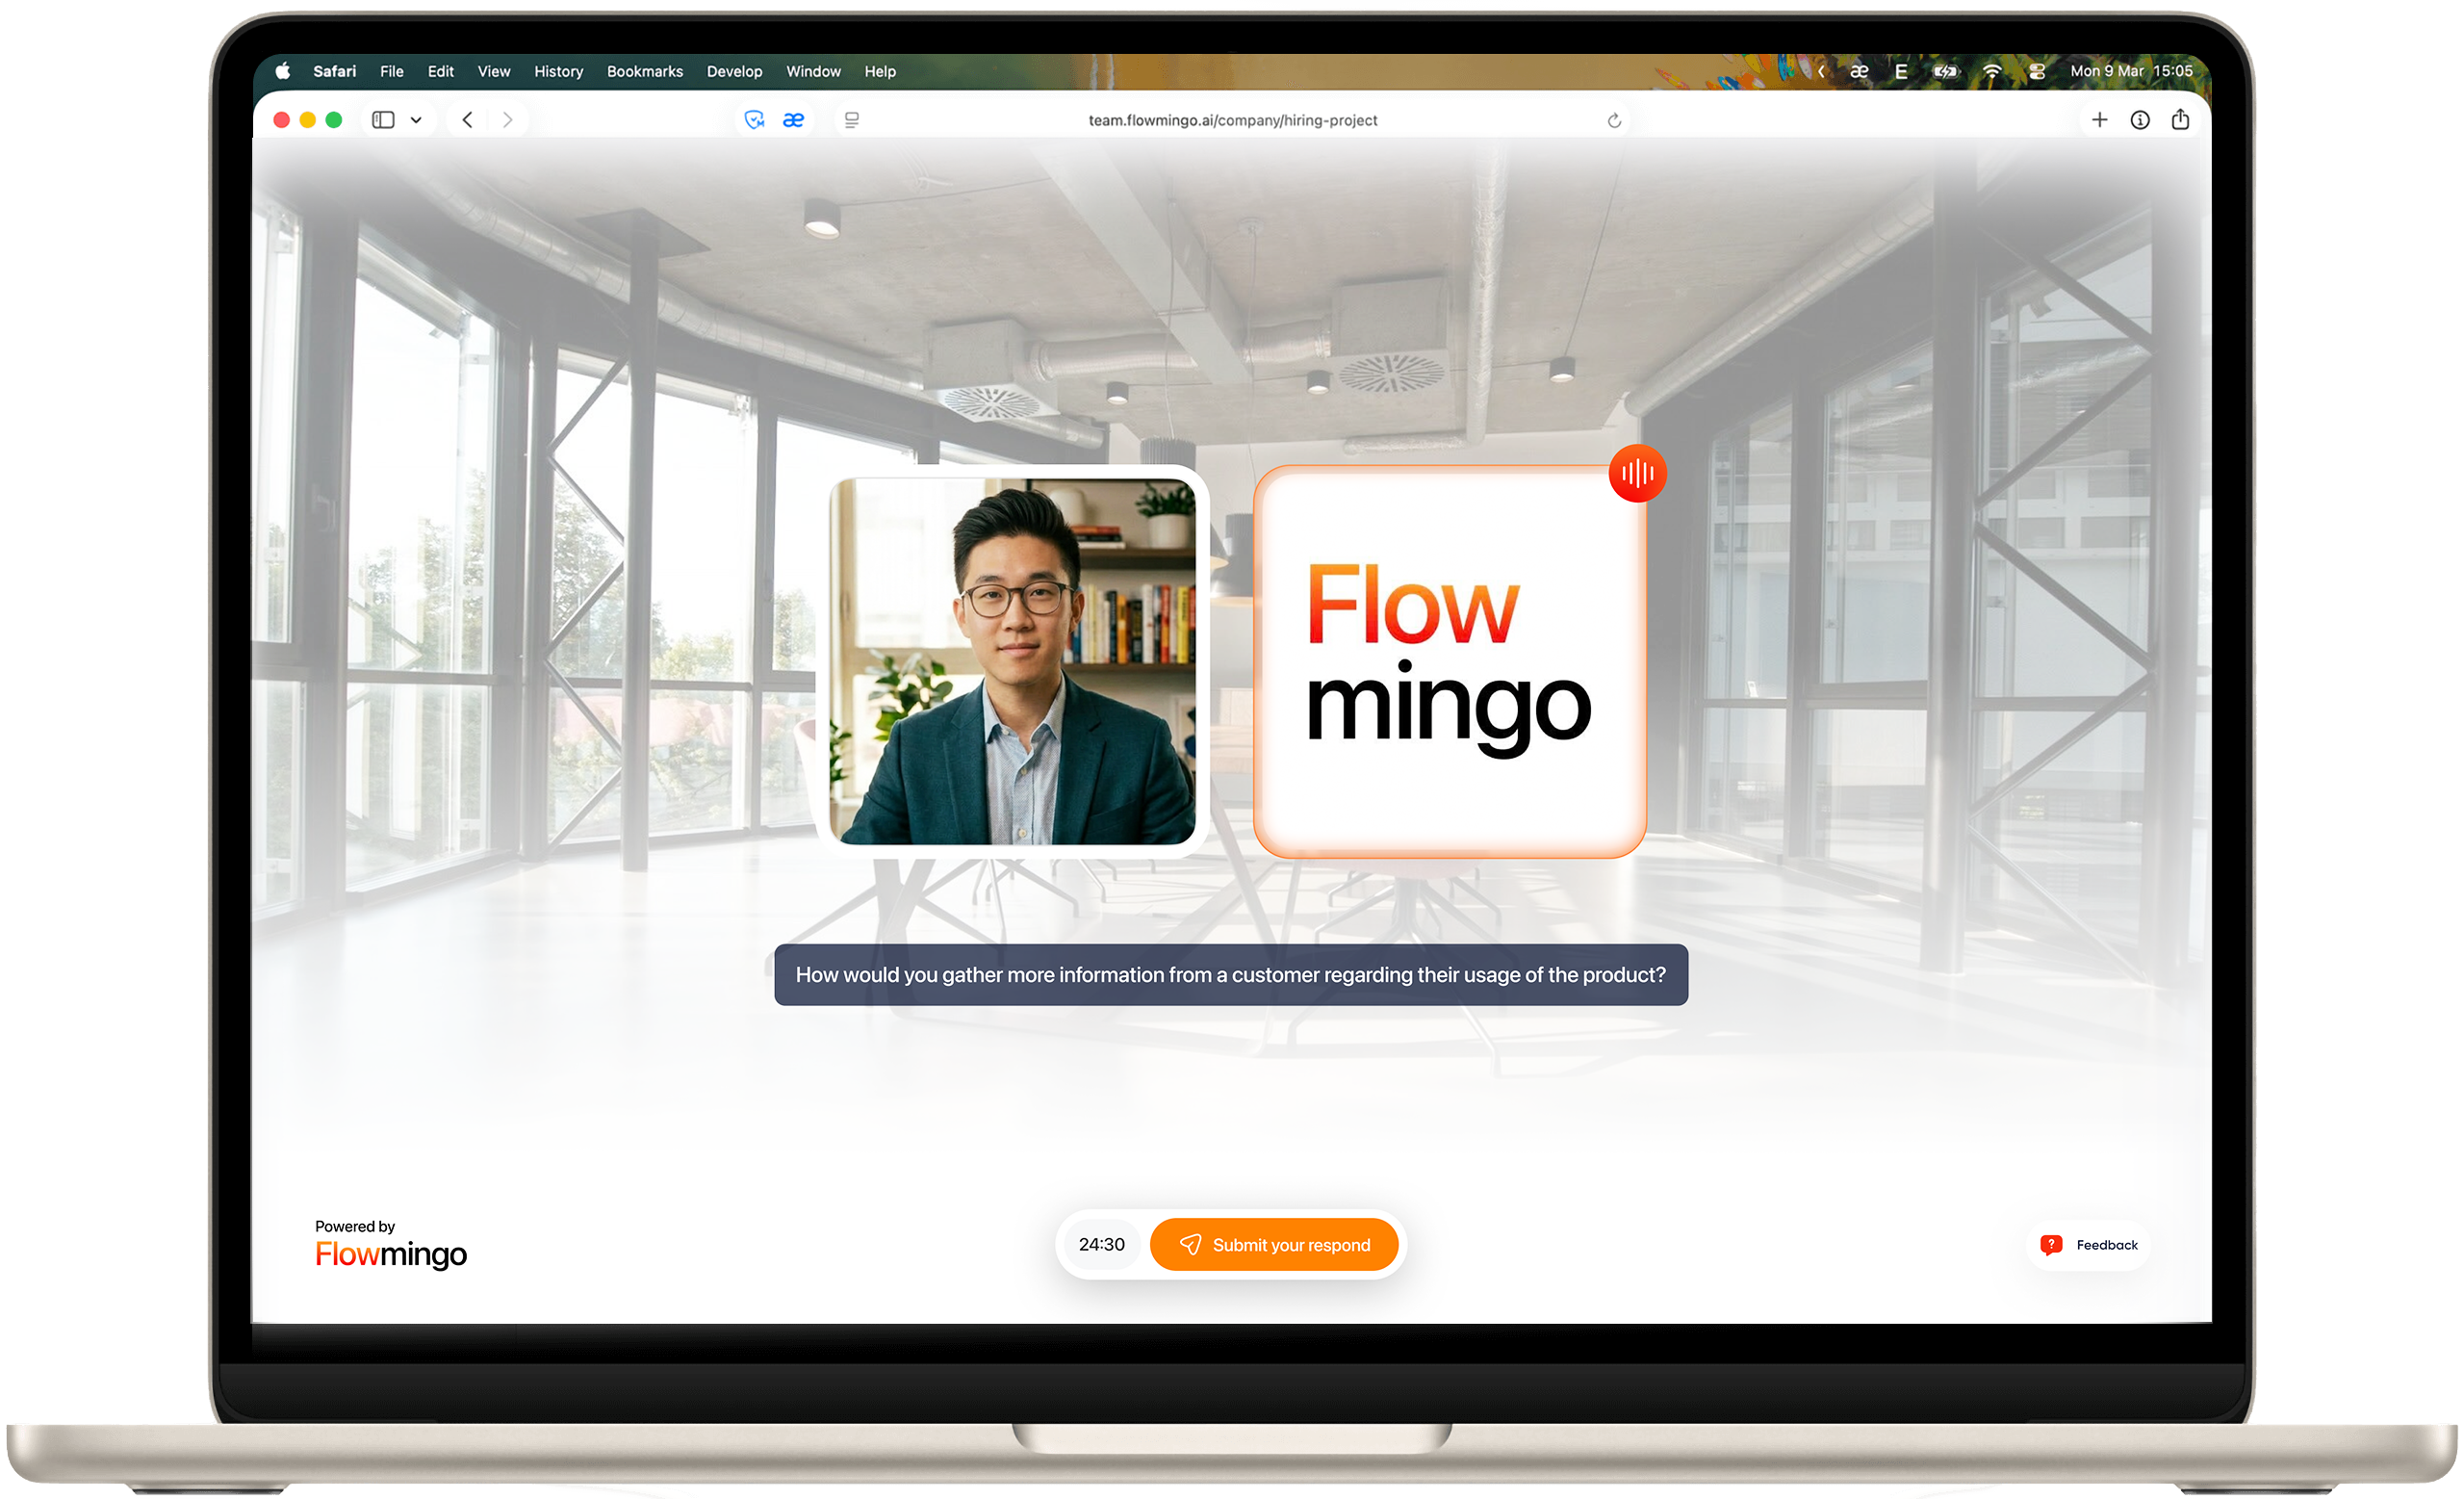Image resolution: width=2464 pixels, height=1499 pixels.
Task: Open the sidebar dropdown chevron
Action: 418,119
